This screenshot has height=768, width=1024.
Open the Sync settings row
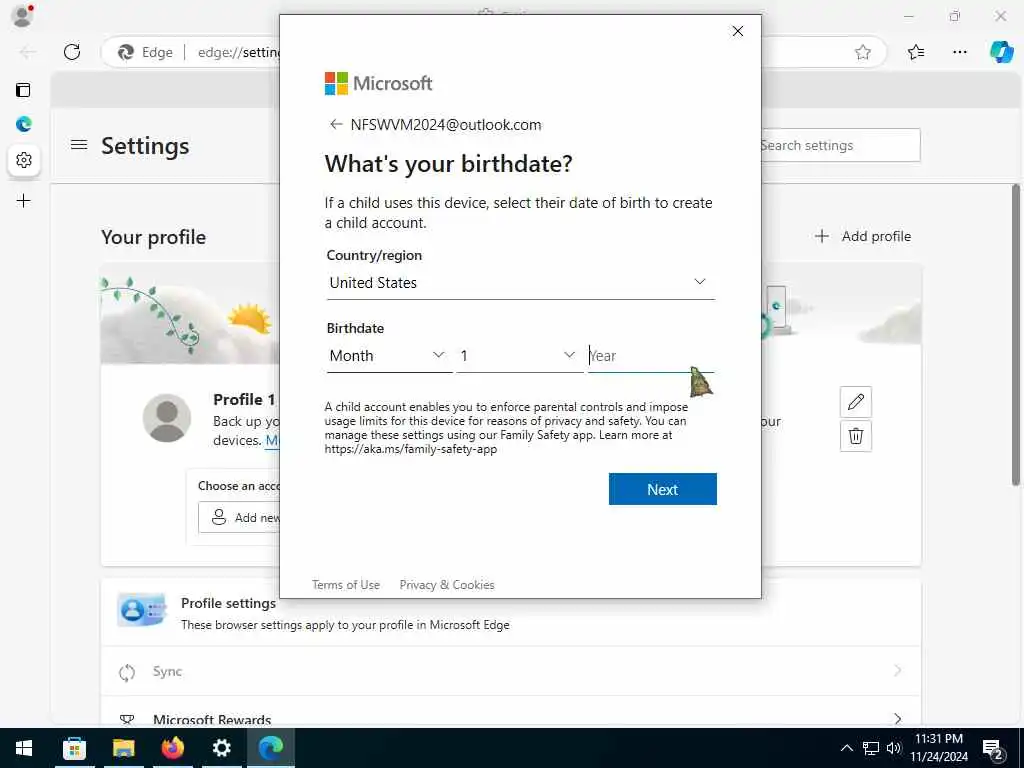pyautogui.click(x=511, y=671)
